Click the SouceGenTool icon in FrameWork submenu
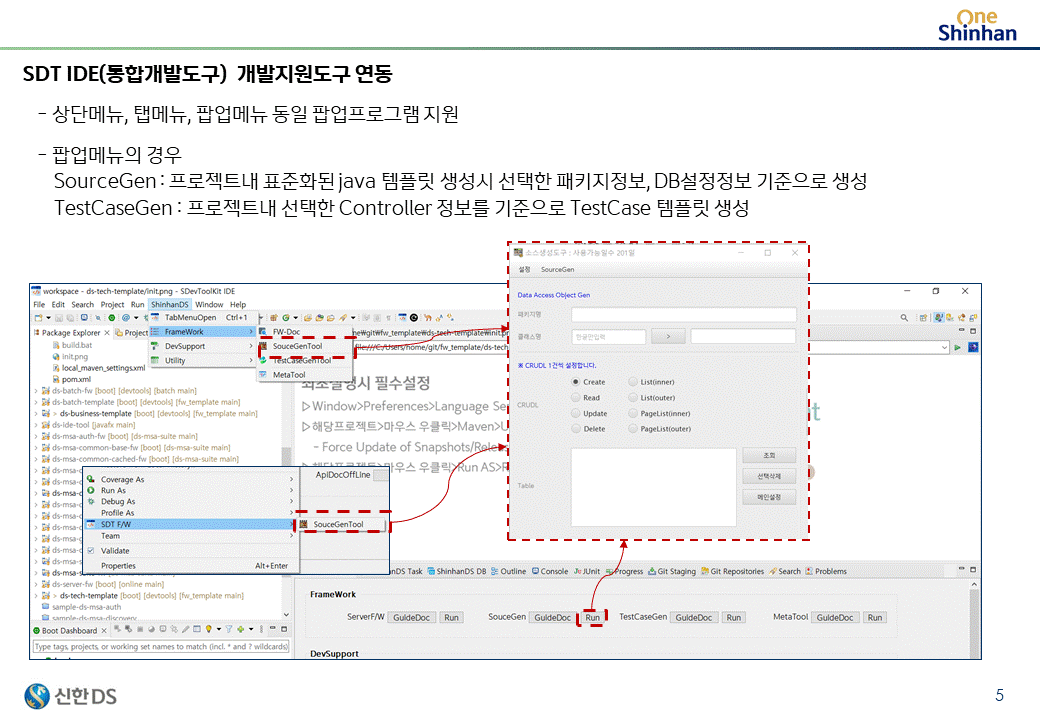This screenshot has width=1040, height=720. click(x=263, y=346)
